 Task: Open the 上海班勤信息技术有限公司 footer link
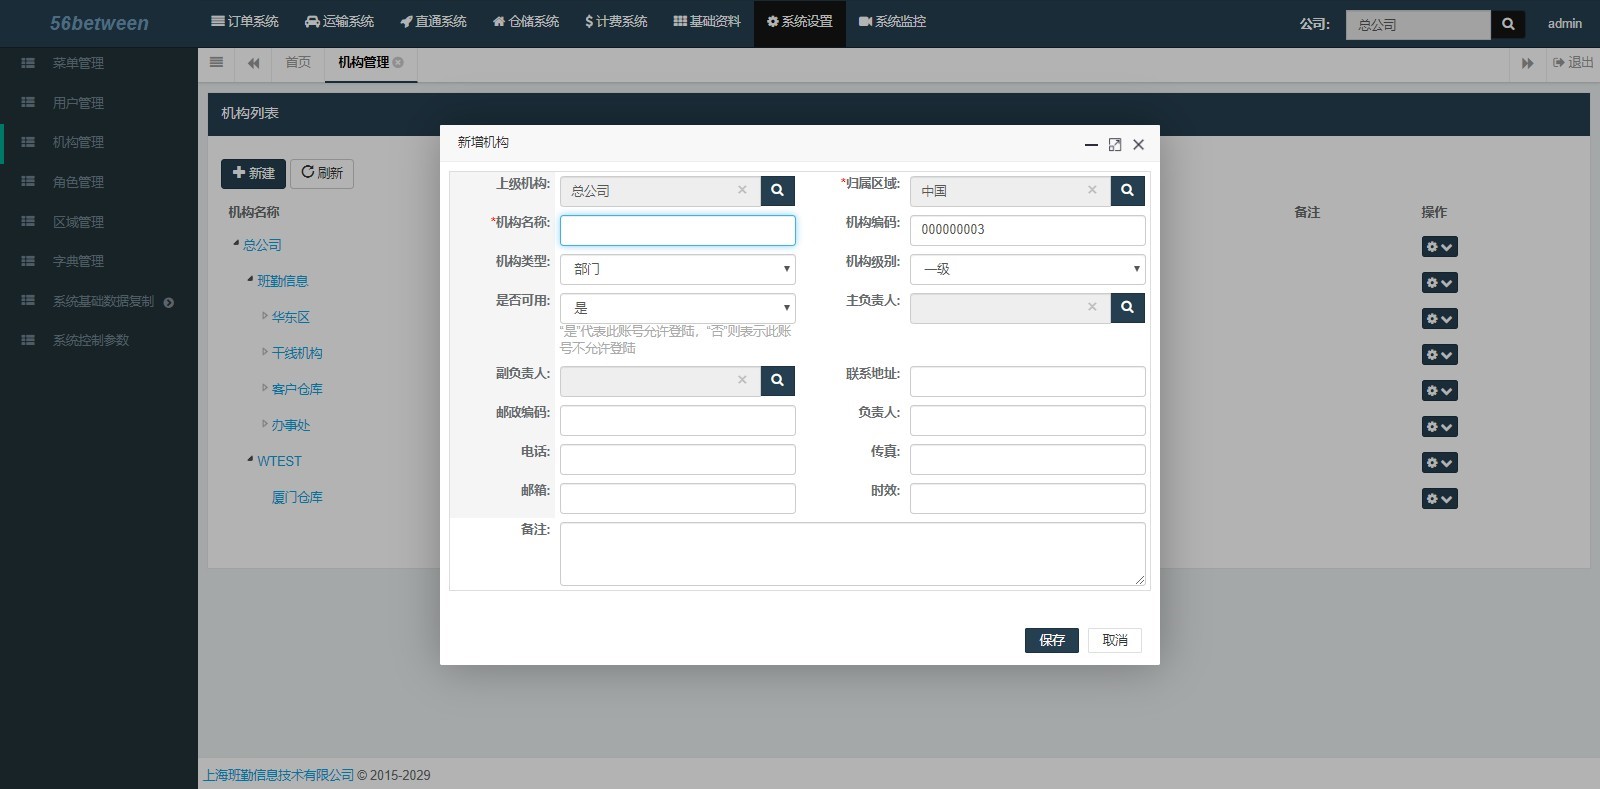coord(279,775)
